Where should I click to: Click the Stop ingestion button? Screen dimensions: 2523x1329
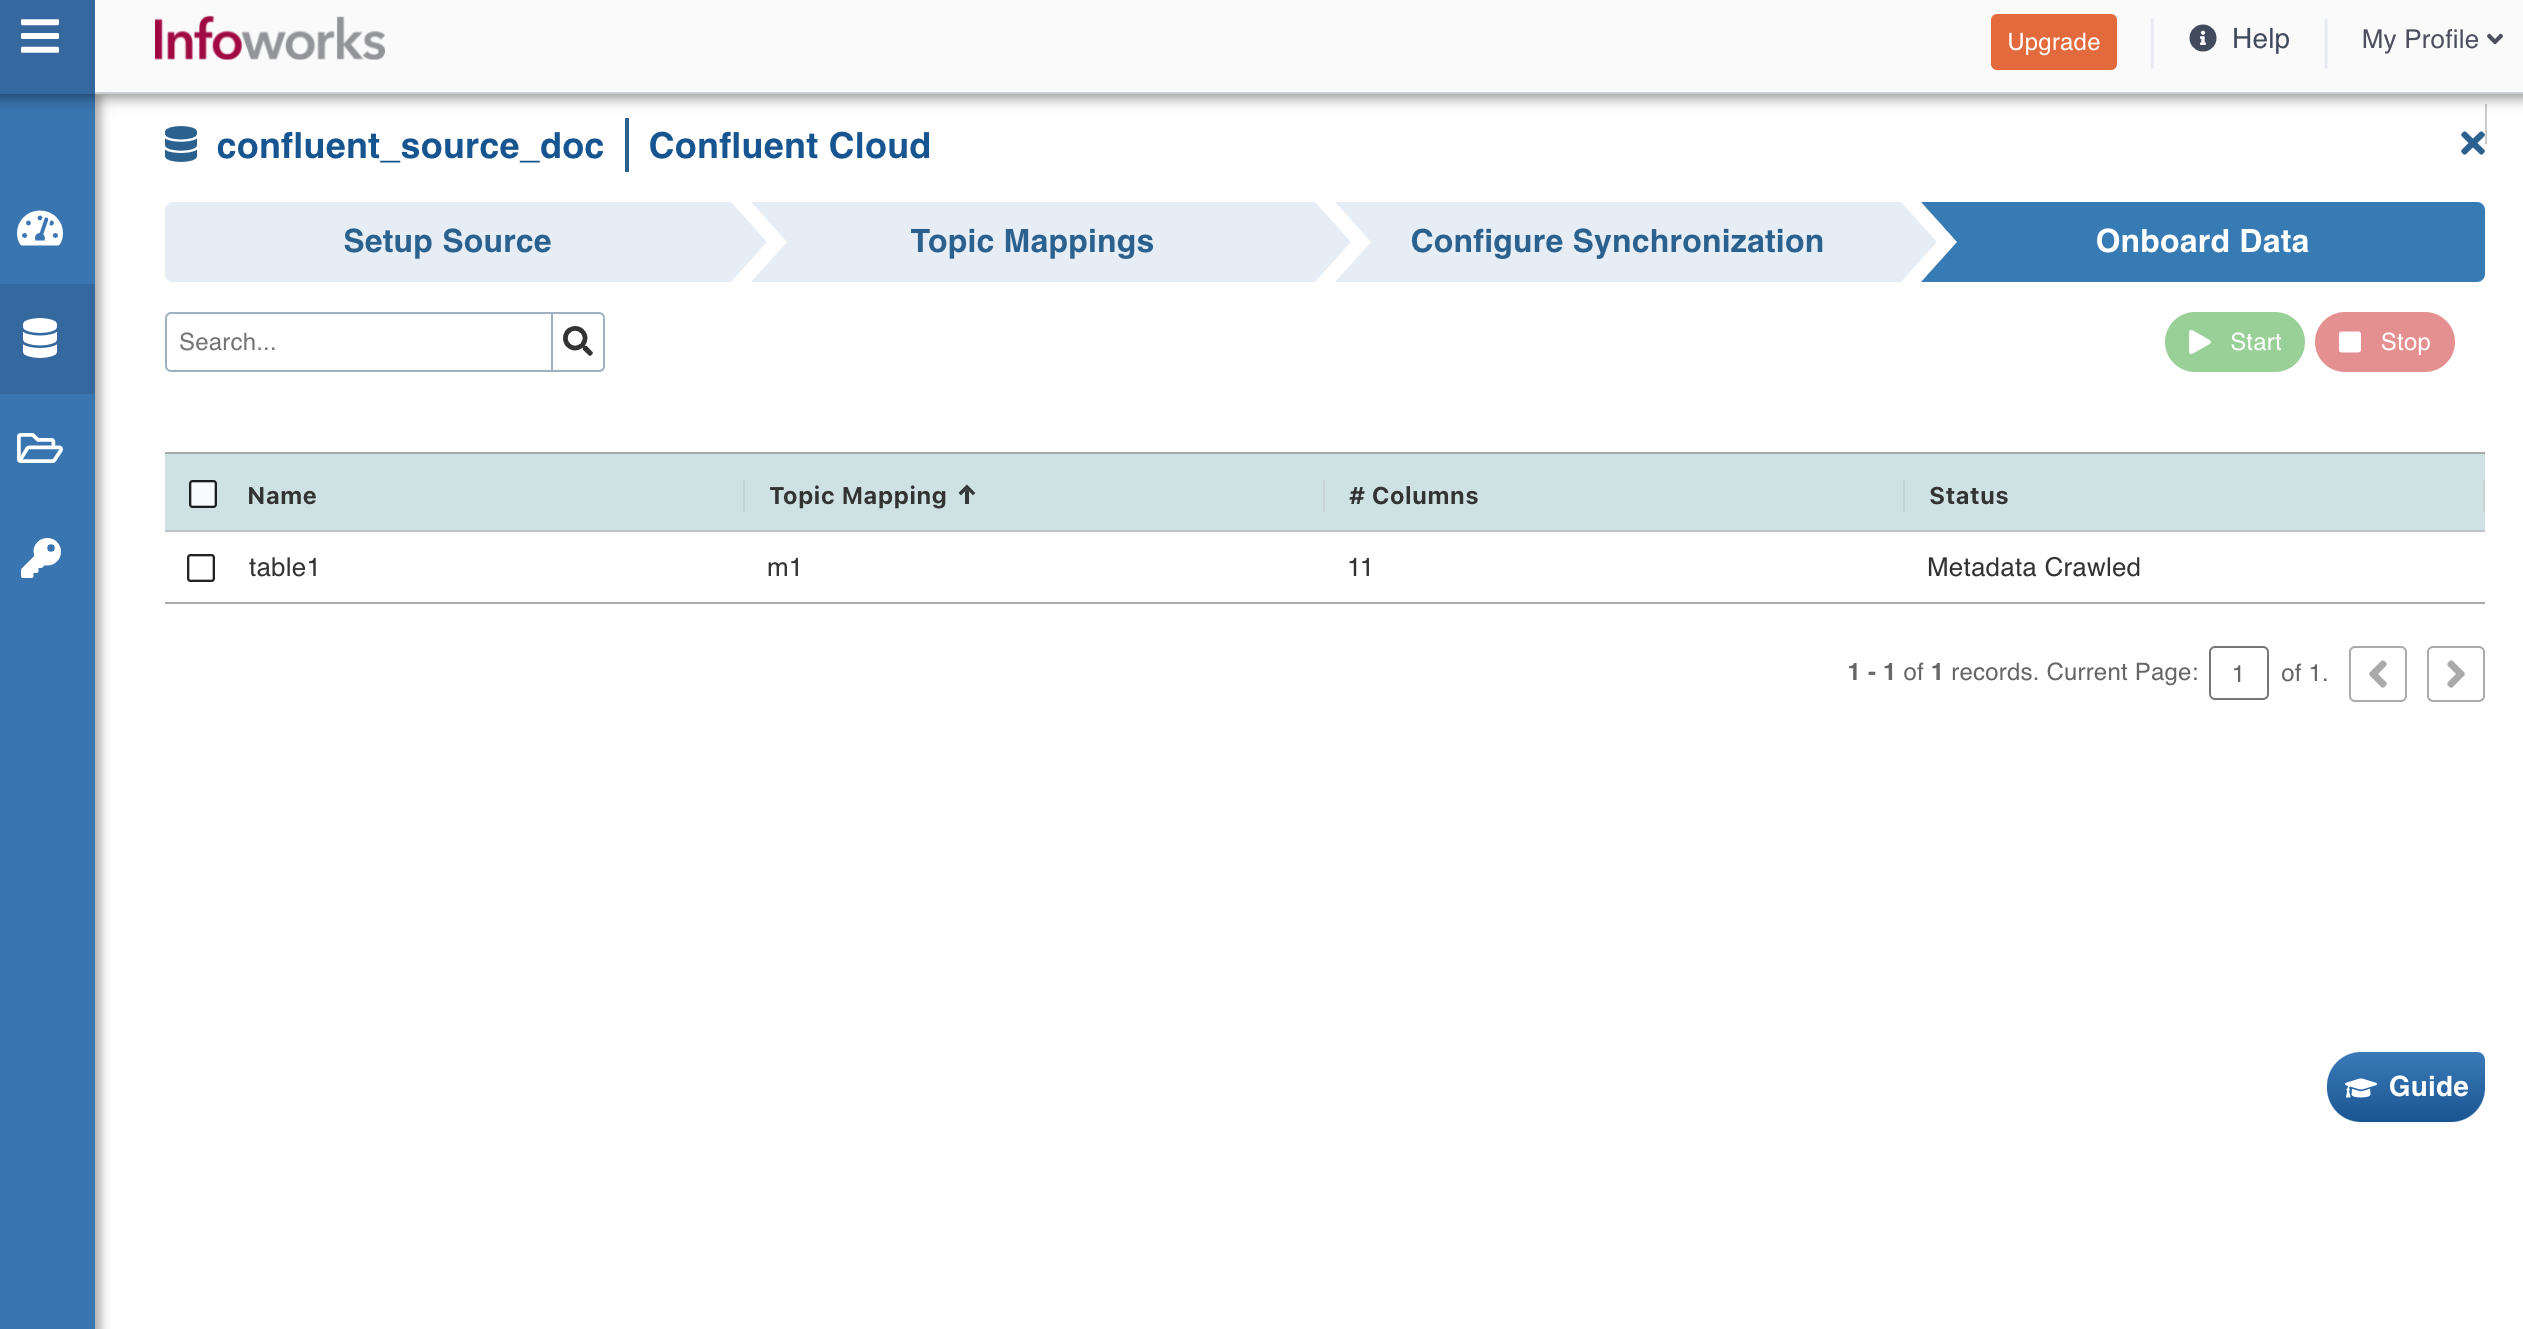(2384, 342)
